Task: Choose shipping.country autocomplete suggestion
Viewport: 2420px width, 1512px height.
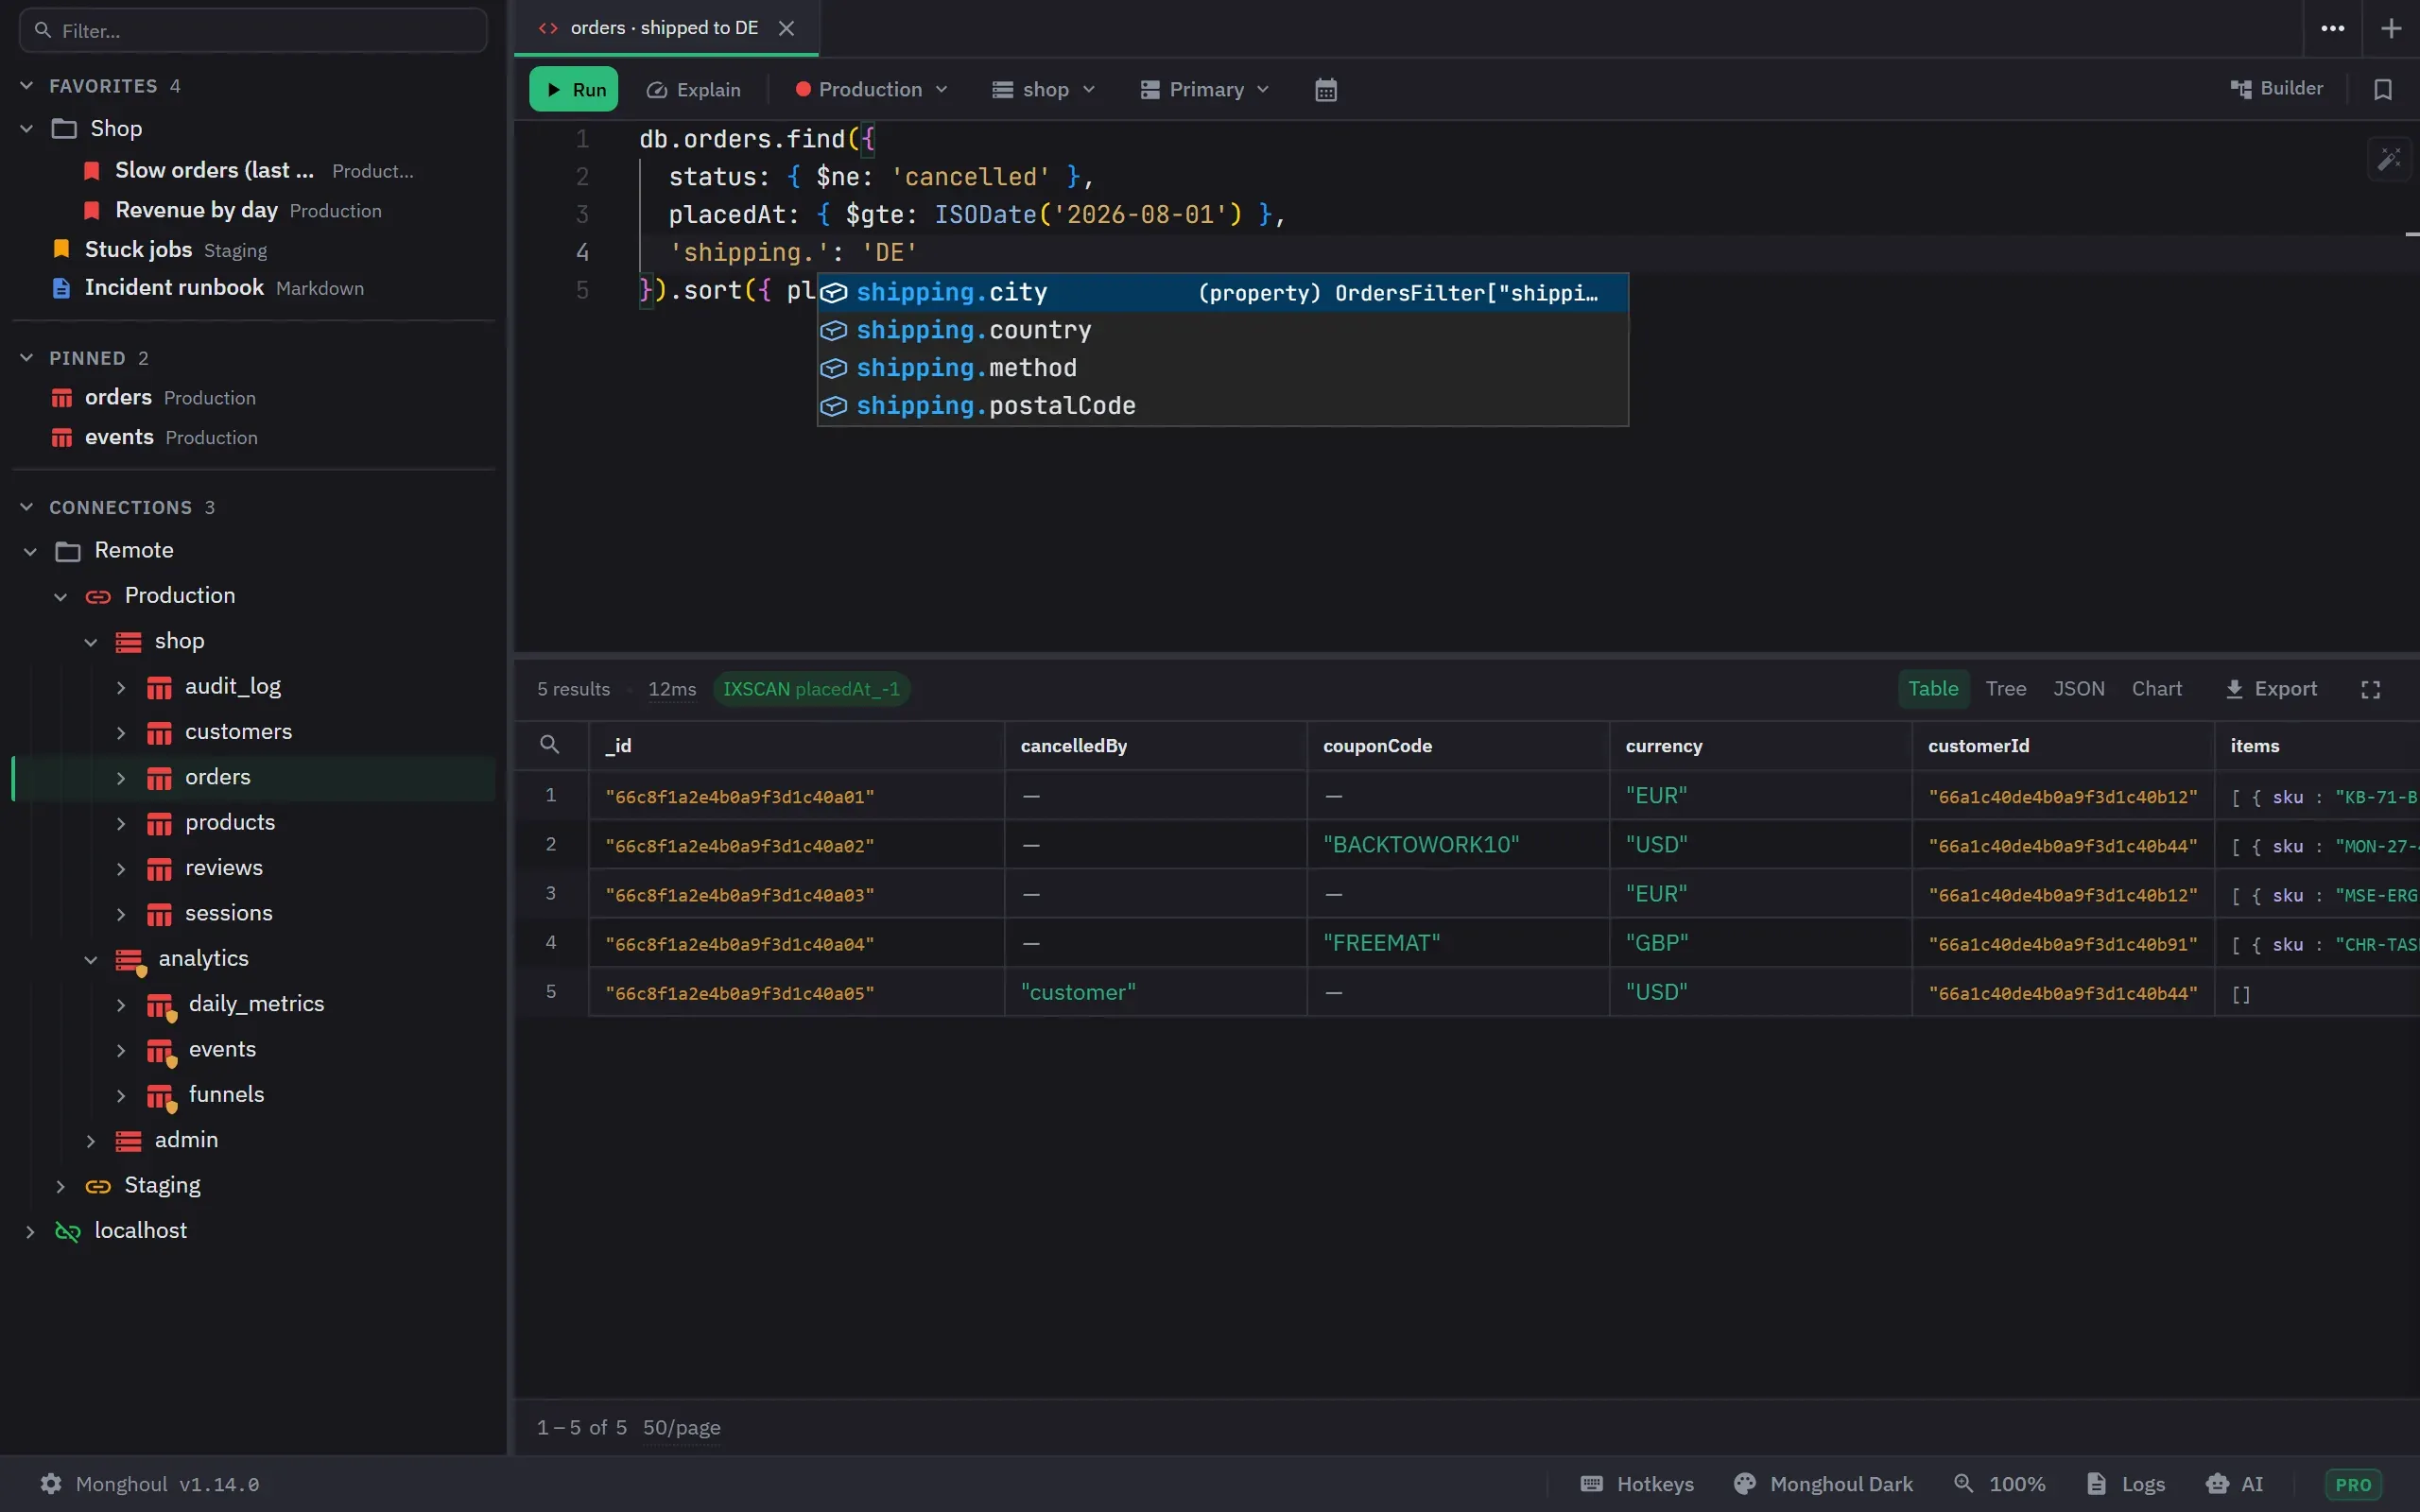Action: pos(1222,330)
